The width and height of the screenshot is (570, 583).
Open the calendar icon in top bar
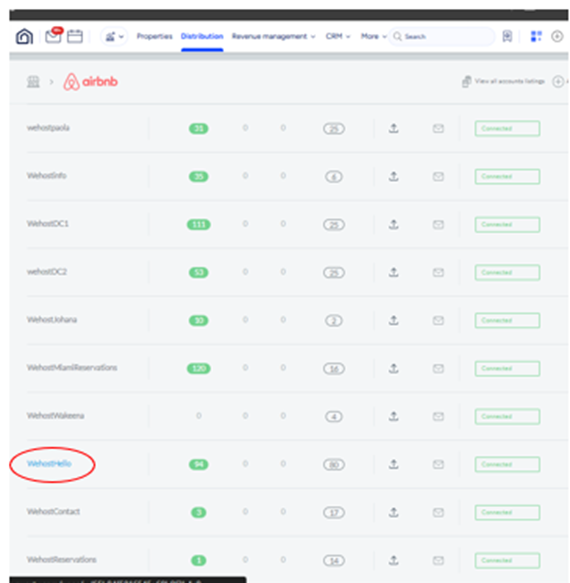(75, 36)
